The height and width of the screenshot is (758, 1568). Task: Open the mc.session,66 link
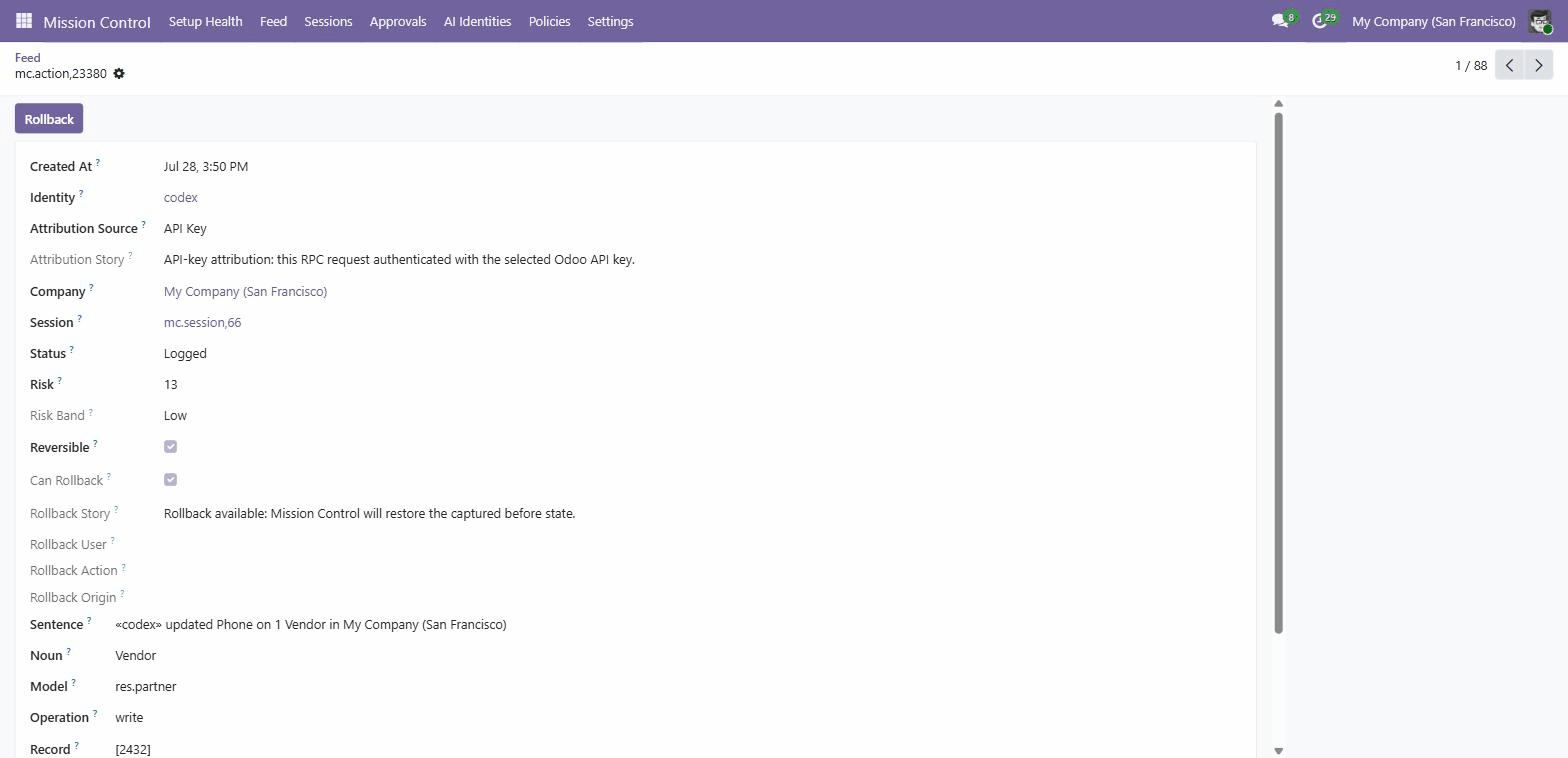click(x=202, y=322)
